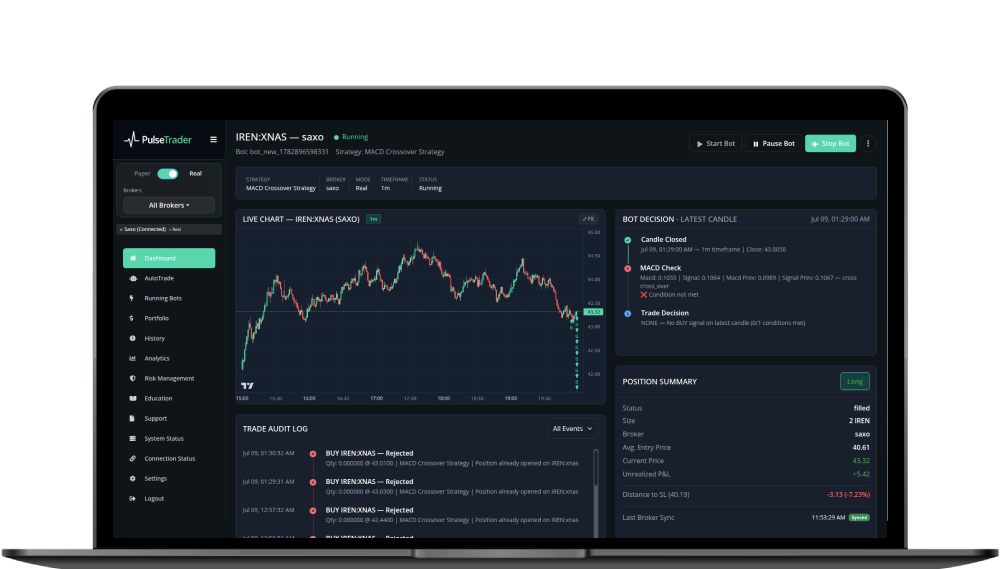Click the History clock icon

(x=133, y=338)
